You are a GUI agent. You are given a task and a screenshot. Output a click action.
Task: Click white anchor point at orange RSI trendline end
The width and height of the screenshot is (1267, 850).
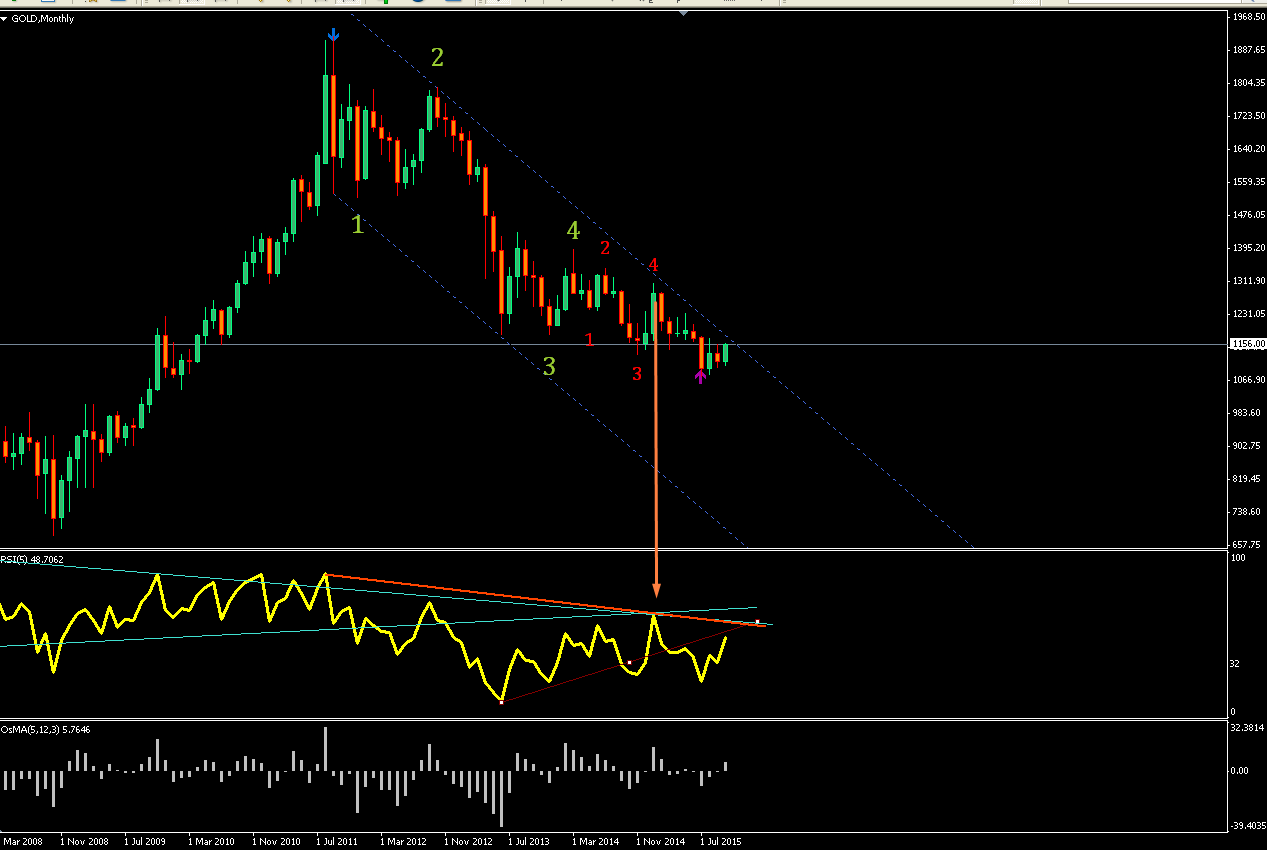[x=757, y=623]
